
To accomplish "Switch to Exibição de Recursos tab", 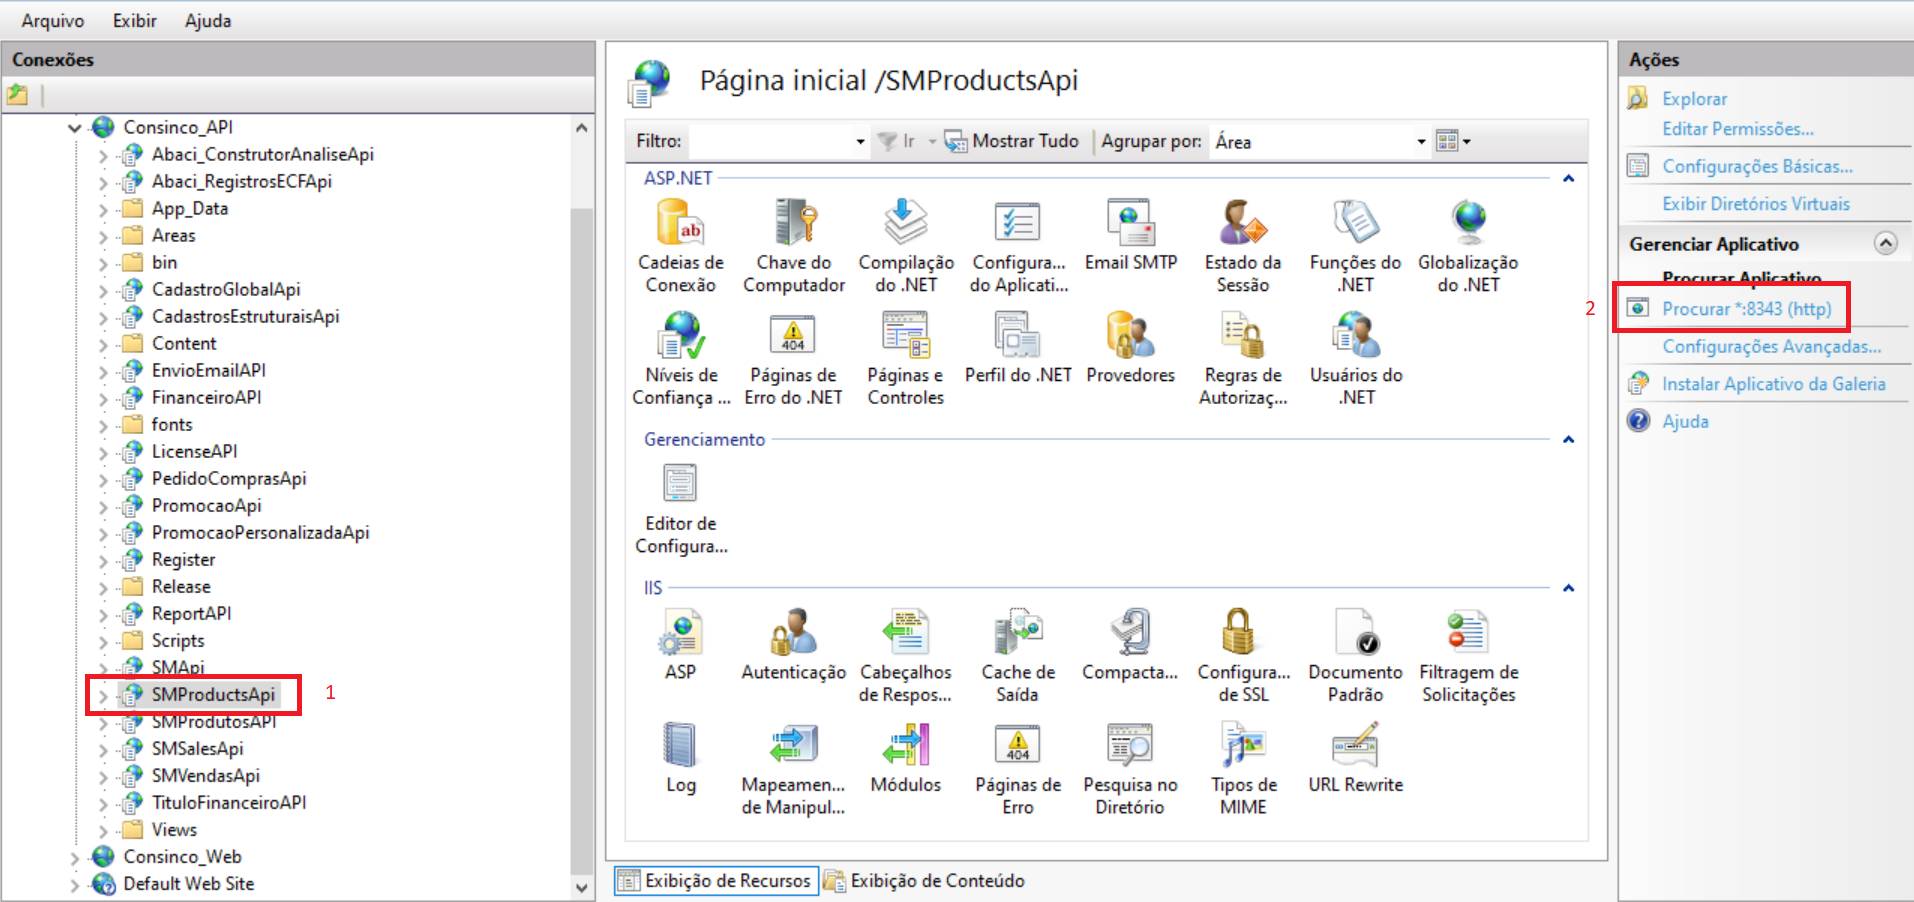I will click(x=715, y=880).
